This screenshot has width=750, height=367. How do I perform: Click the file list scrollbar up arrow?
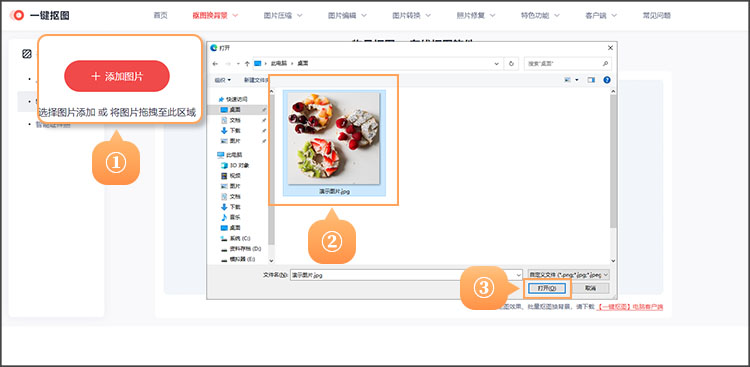point(613,92)
